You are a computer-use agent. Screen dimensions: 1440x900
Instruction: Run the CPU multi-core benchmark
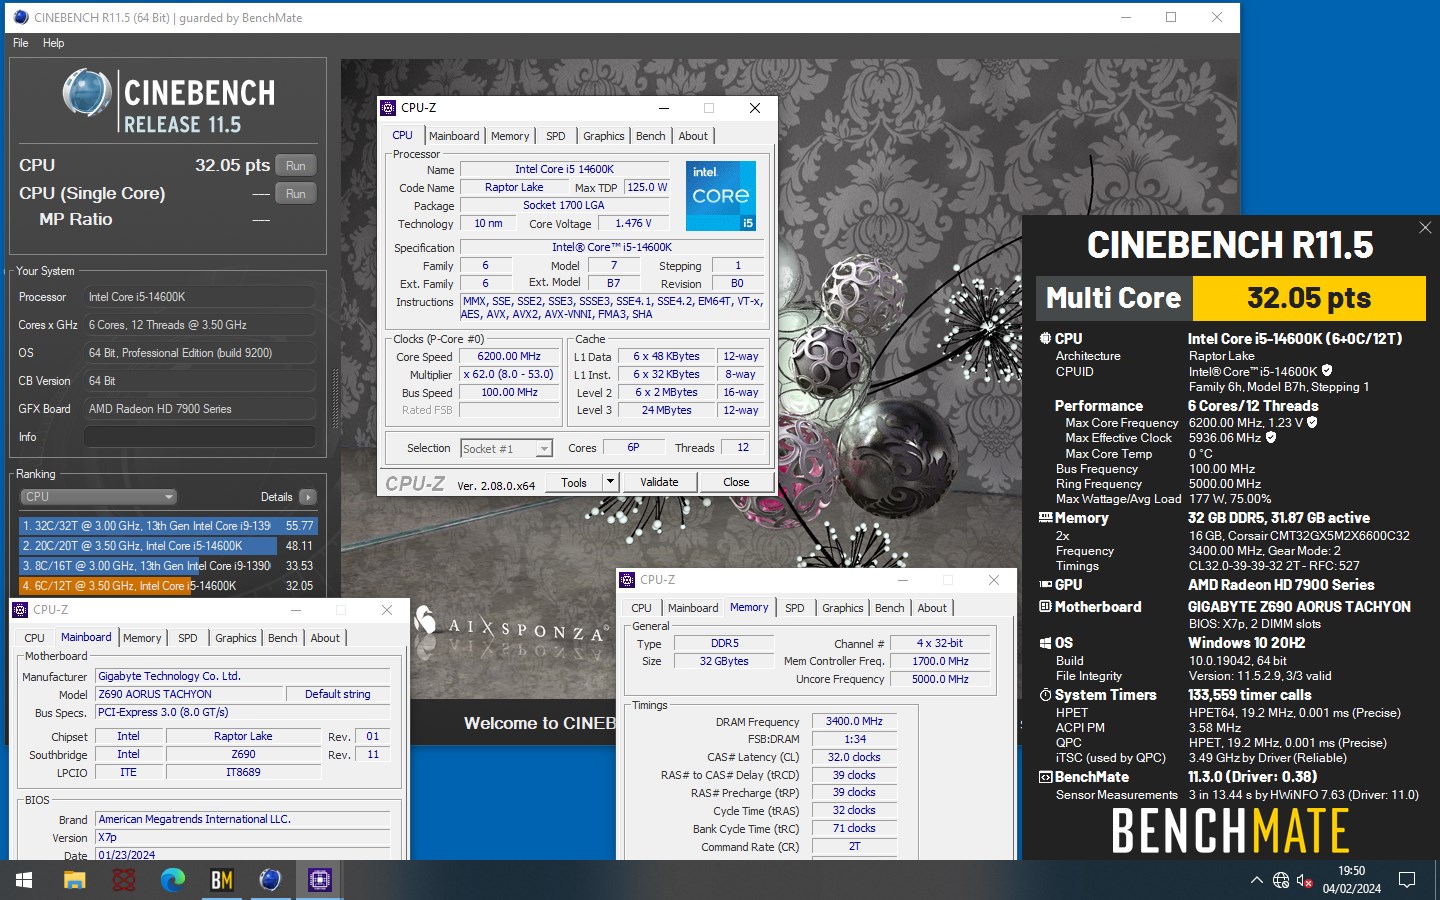[x=296, y=165]
